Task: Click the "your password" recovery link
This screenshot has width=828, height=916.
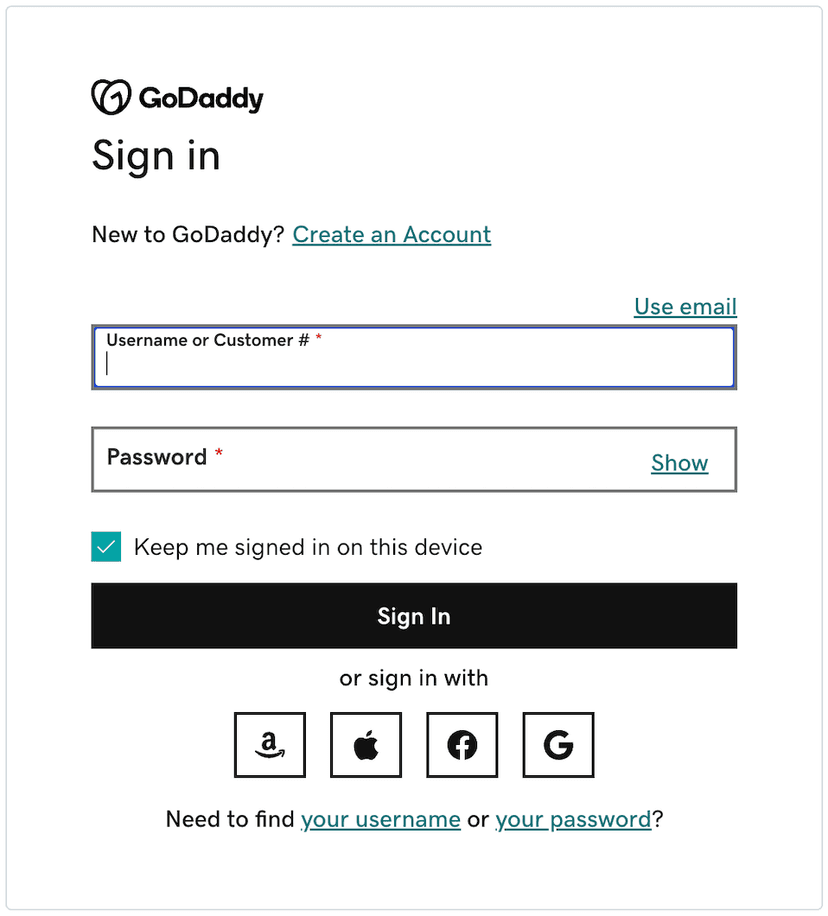Action: 573,819
